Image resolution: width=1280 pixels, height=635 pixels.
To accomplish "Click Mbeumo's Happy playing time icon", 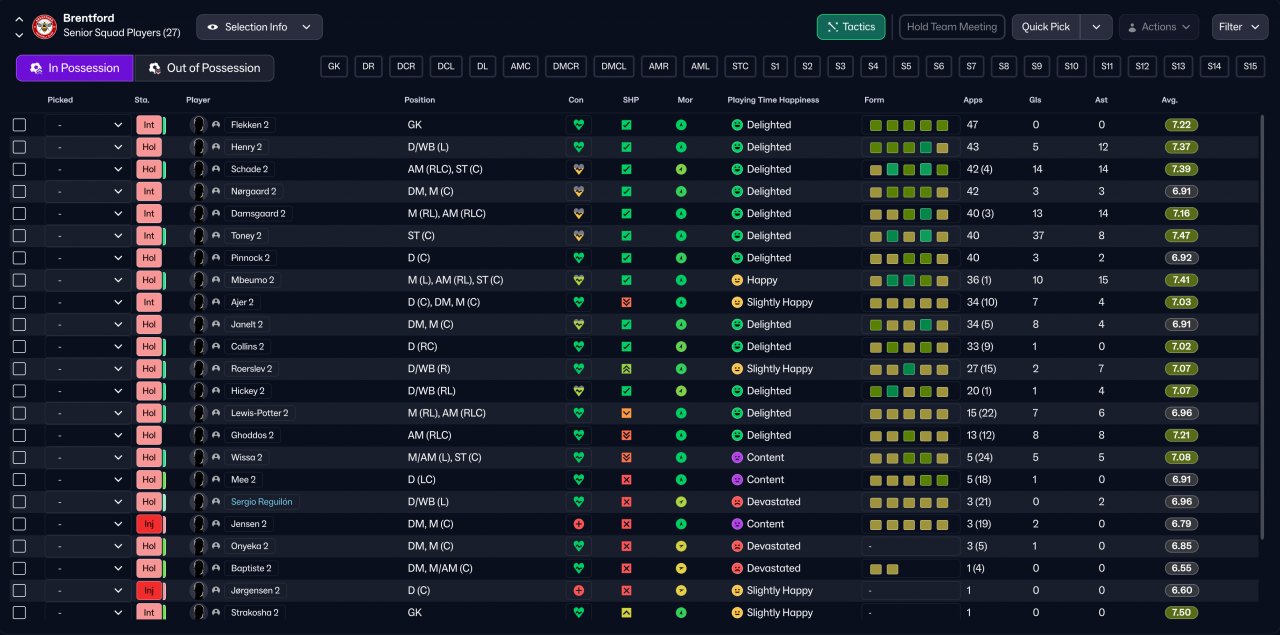I will [x=737, y=280].
